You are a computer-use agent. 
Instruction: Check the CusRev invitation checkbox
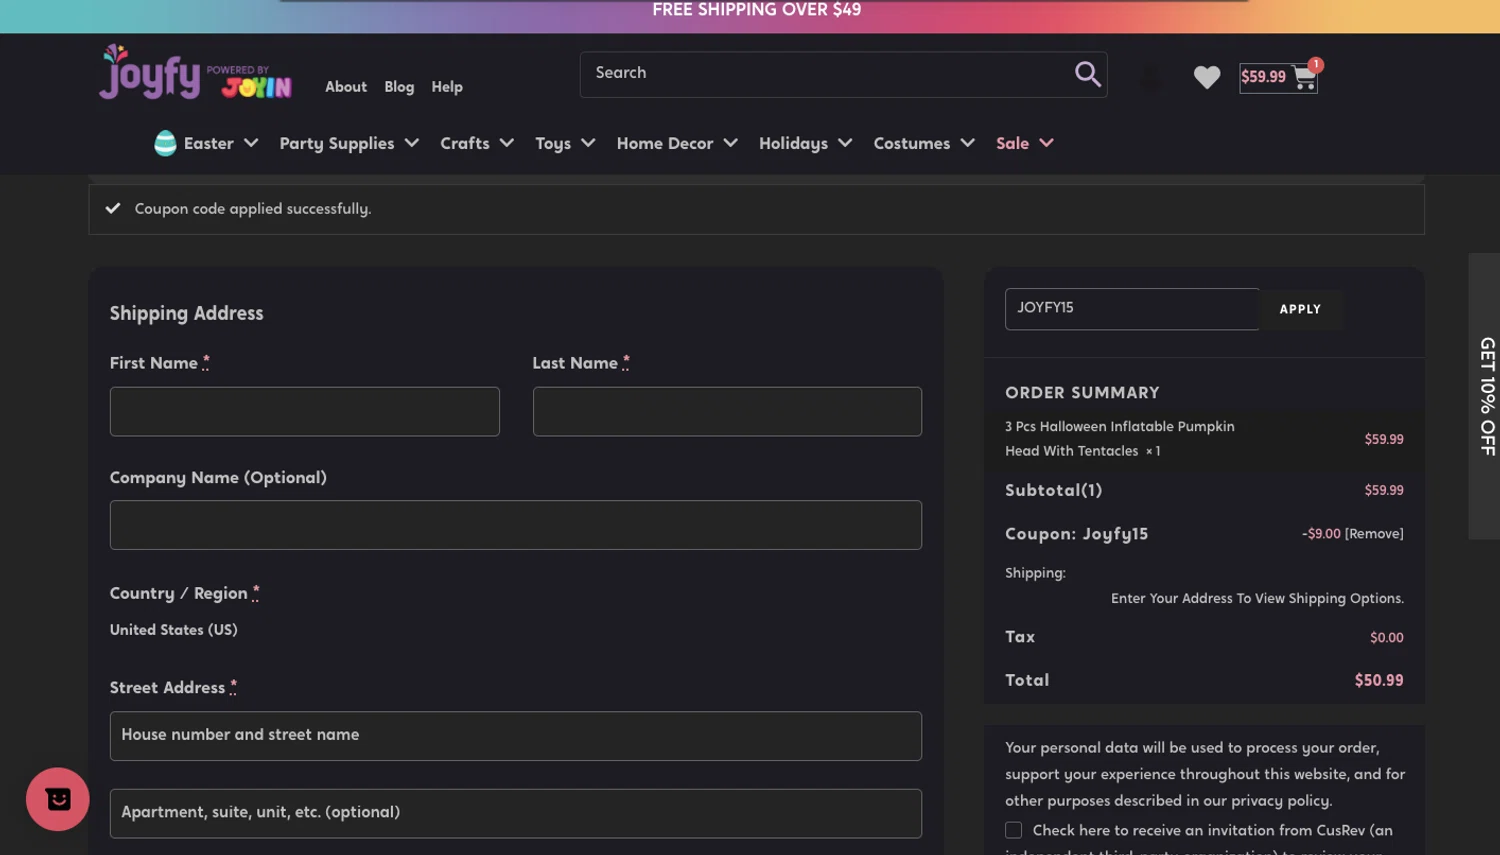1013,830
